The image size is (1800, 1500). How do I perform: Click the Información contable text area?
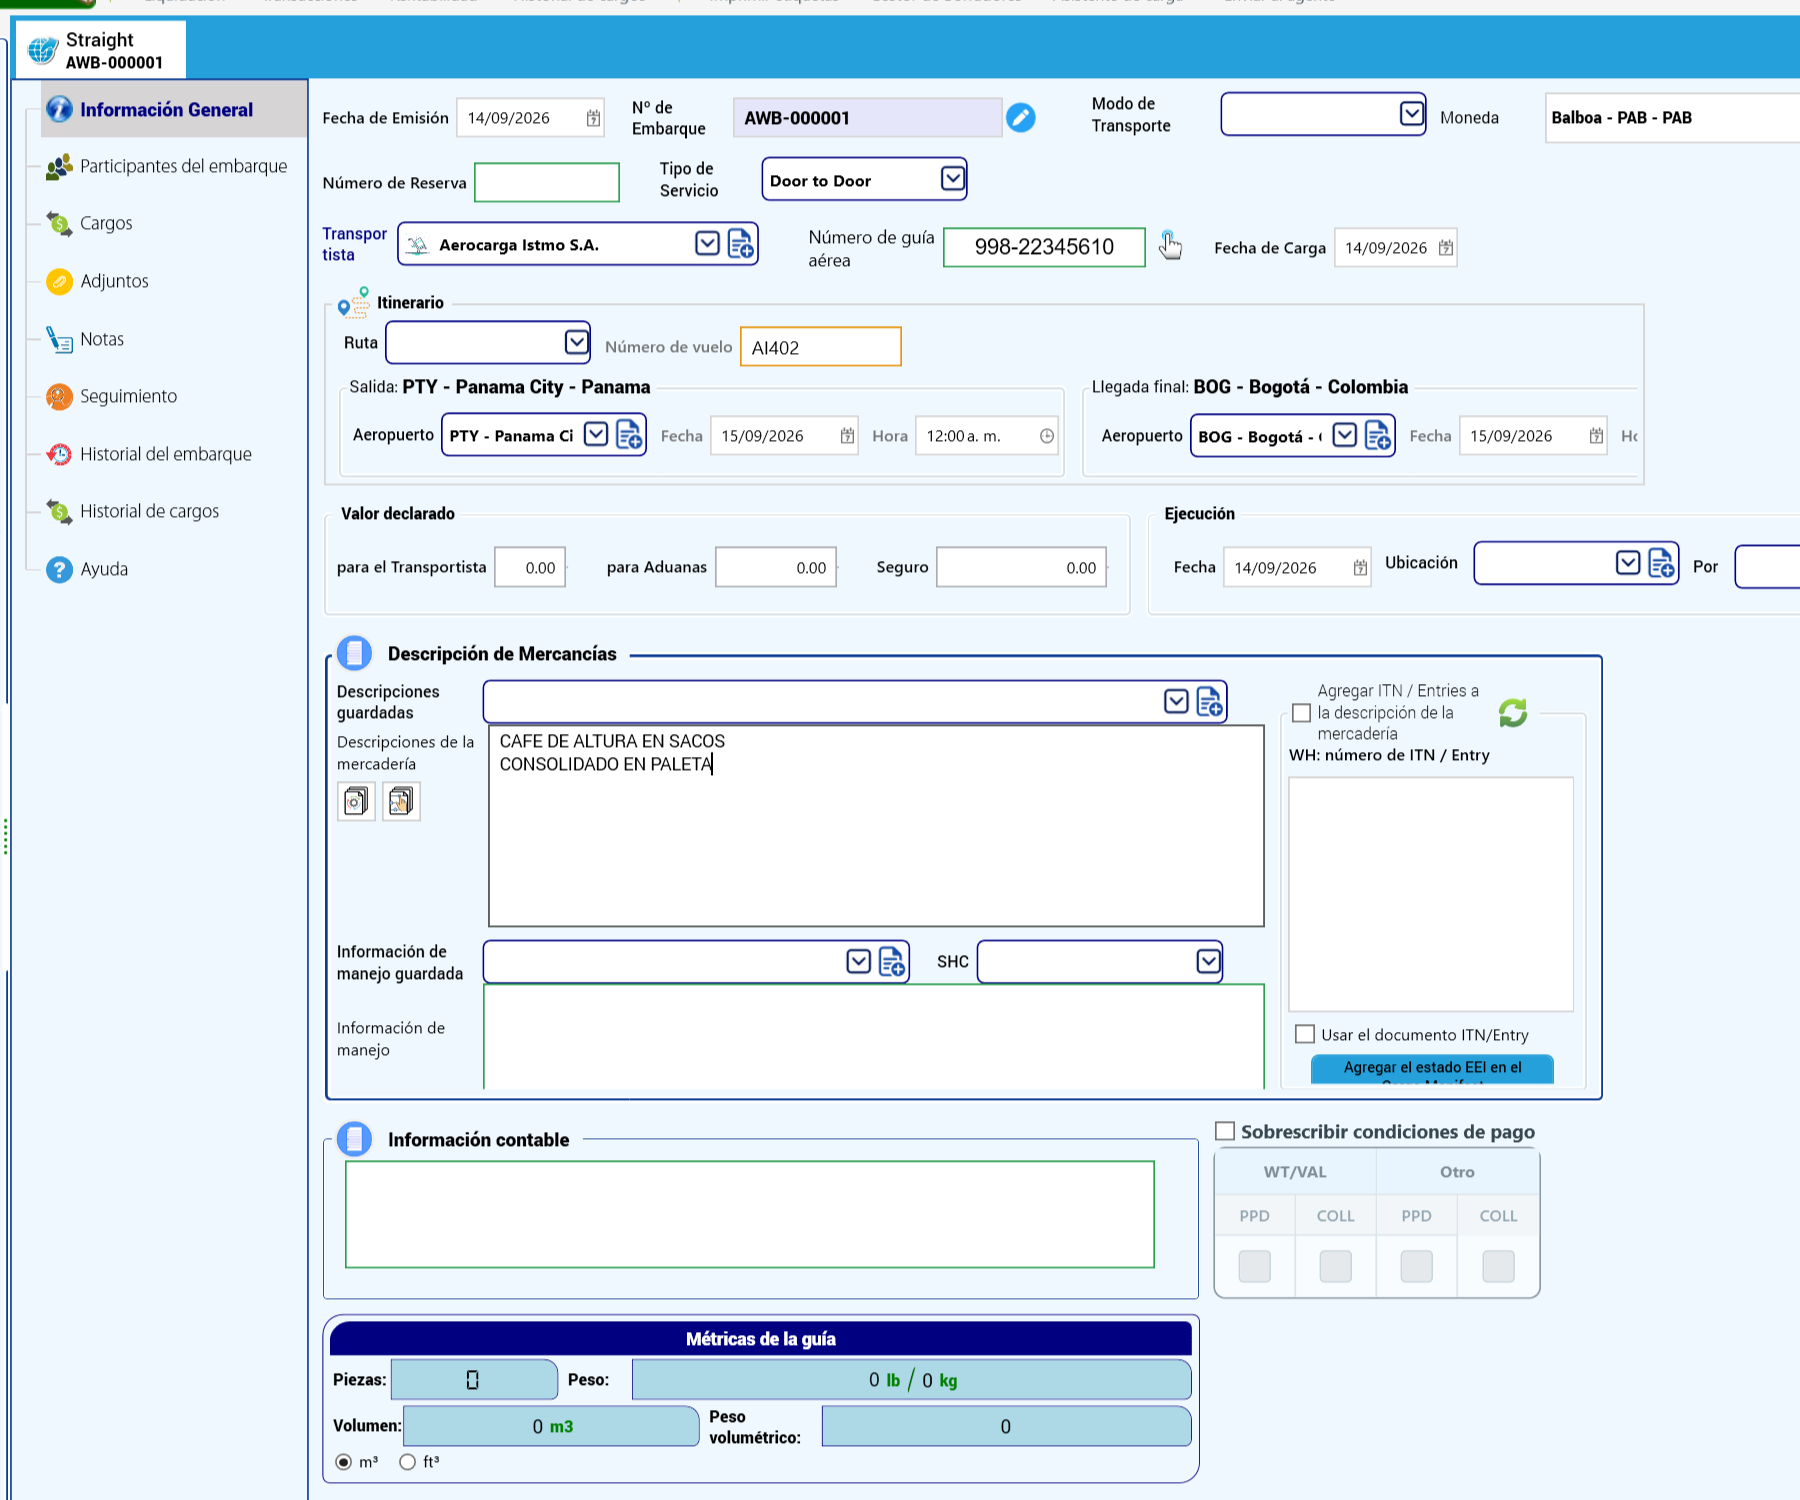tap(750, 1214)
